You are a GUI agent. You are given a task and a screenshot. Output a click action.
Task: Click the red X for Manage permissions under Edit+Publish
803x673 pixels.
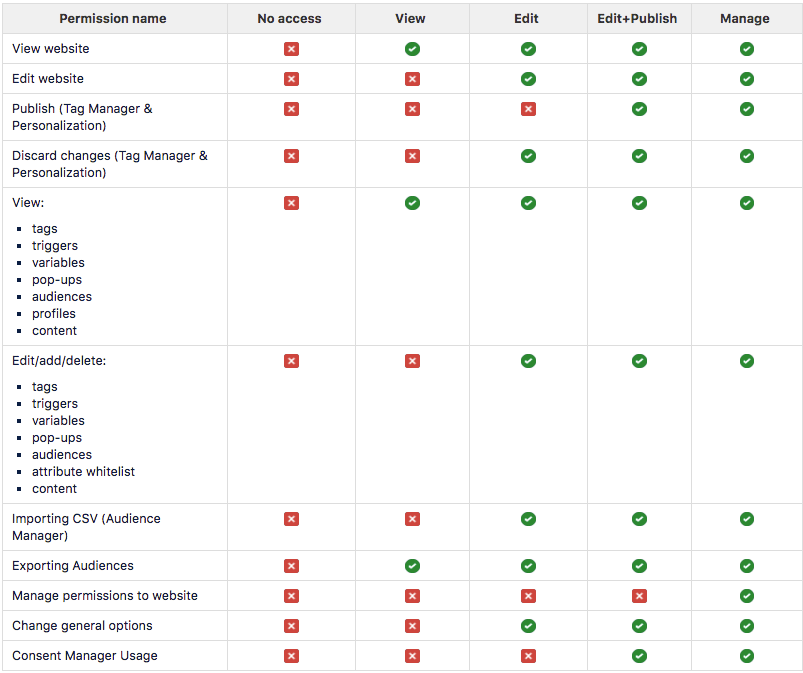click(x=639, y=596)
